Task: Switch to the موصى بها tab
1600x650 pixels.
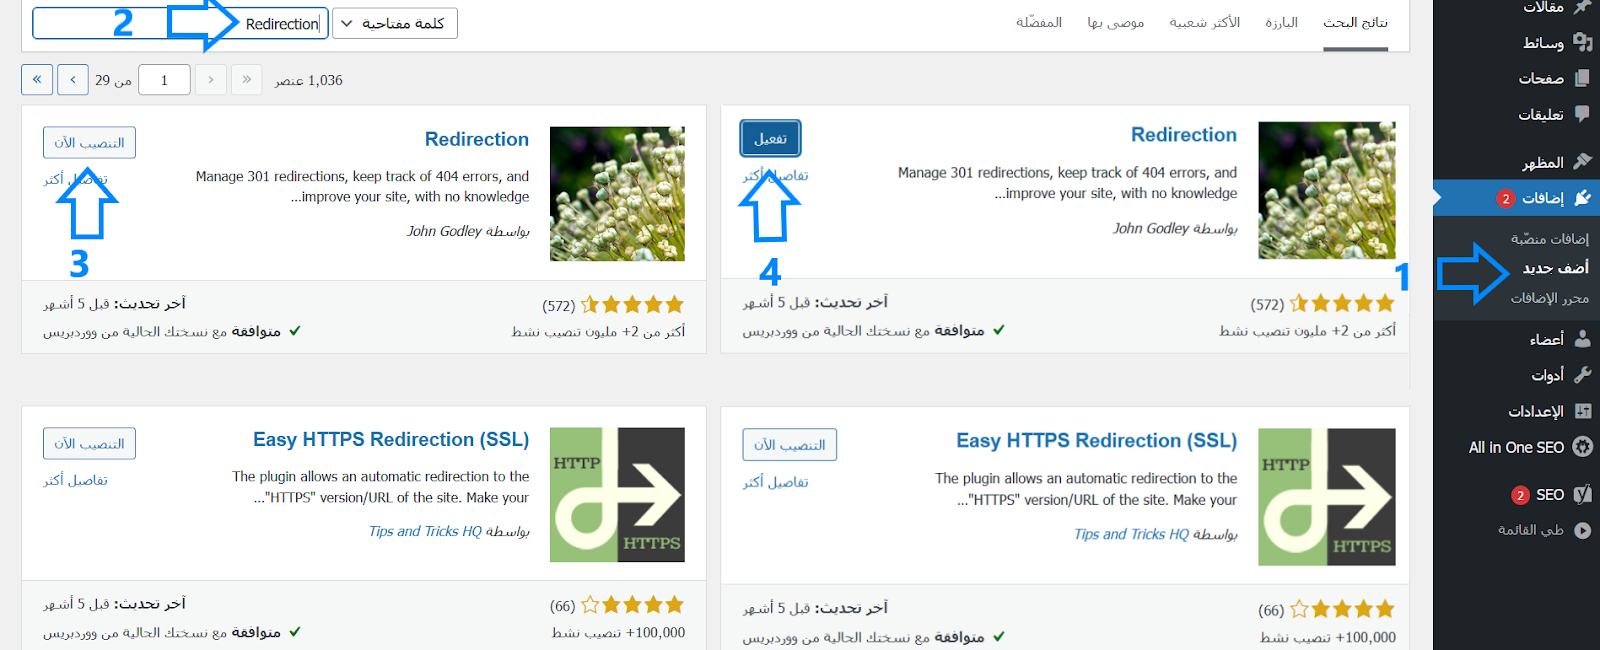Action: tap(1115, 23)
